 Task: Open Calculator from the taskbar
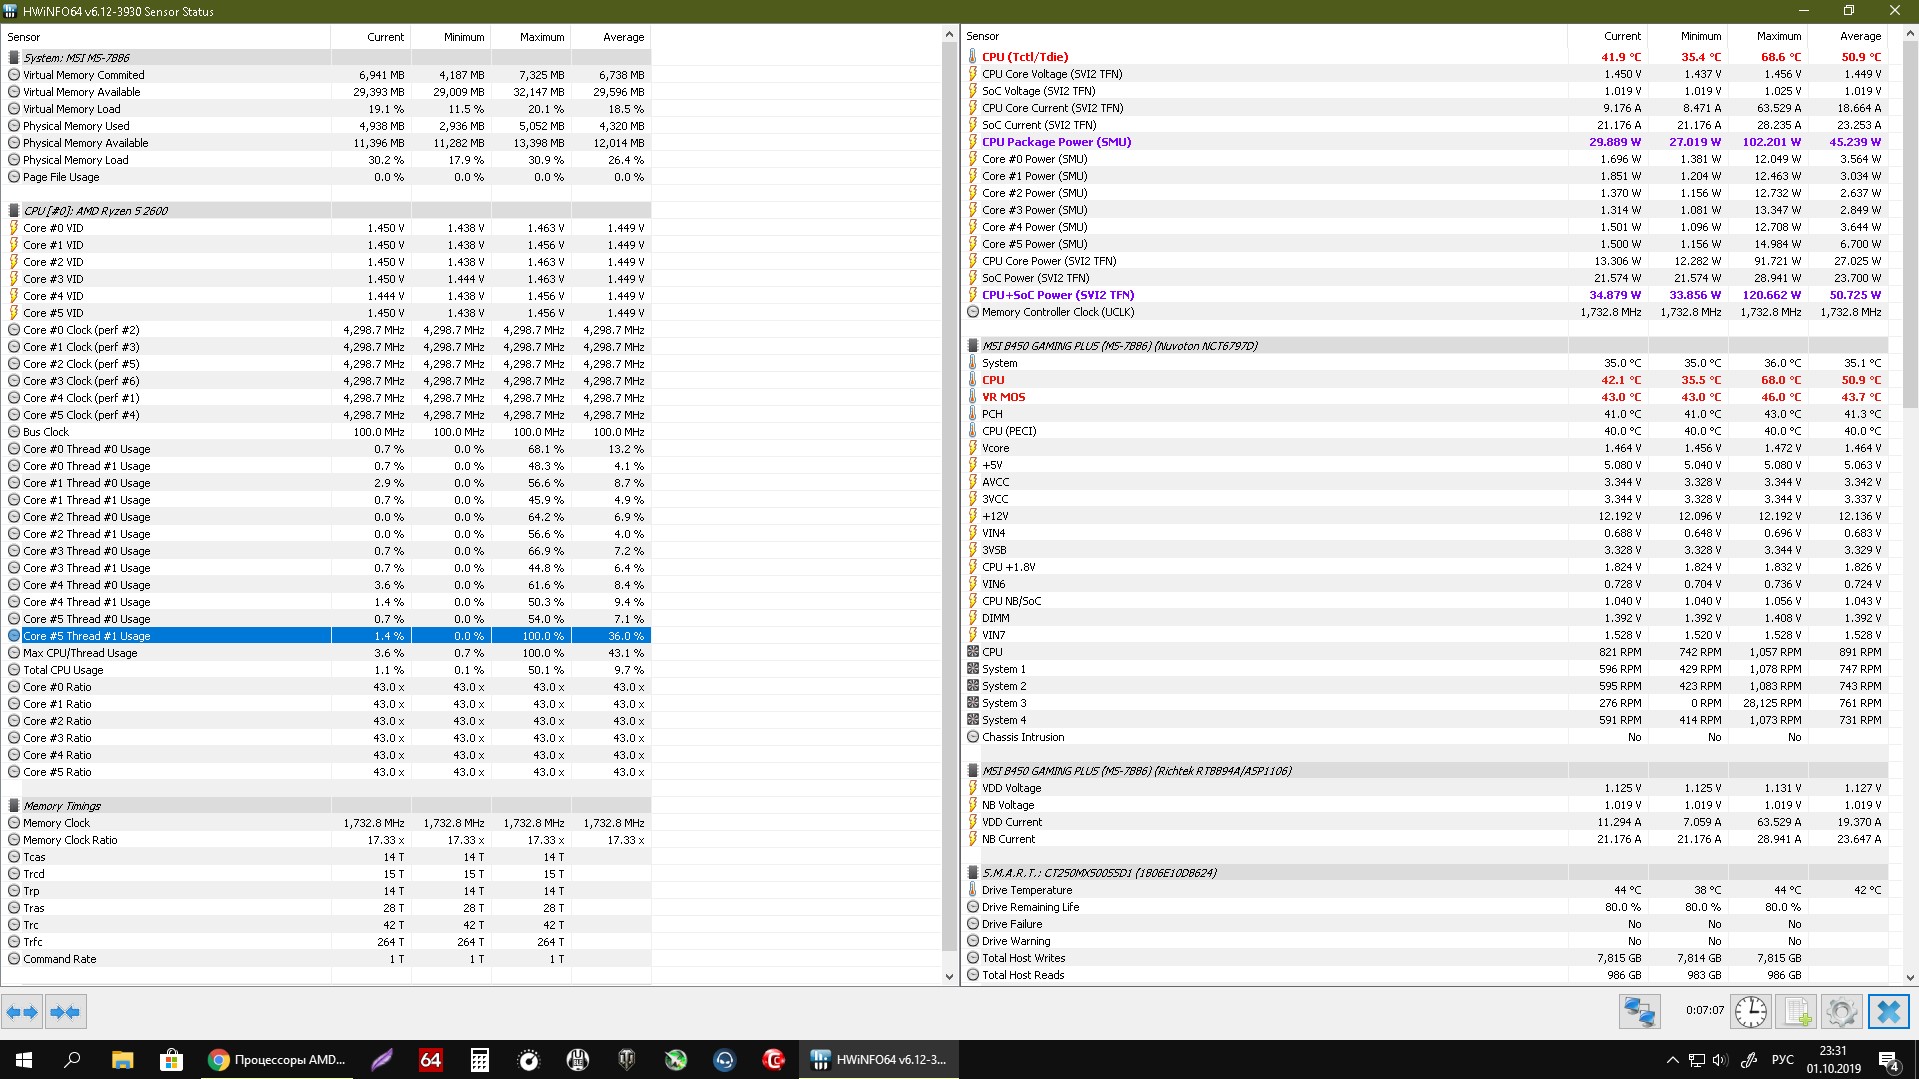[480, 1060]
